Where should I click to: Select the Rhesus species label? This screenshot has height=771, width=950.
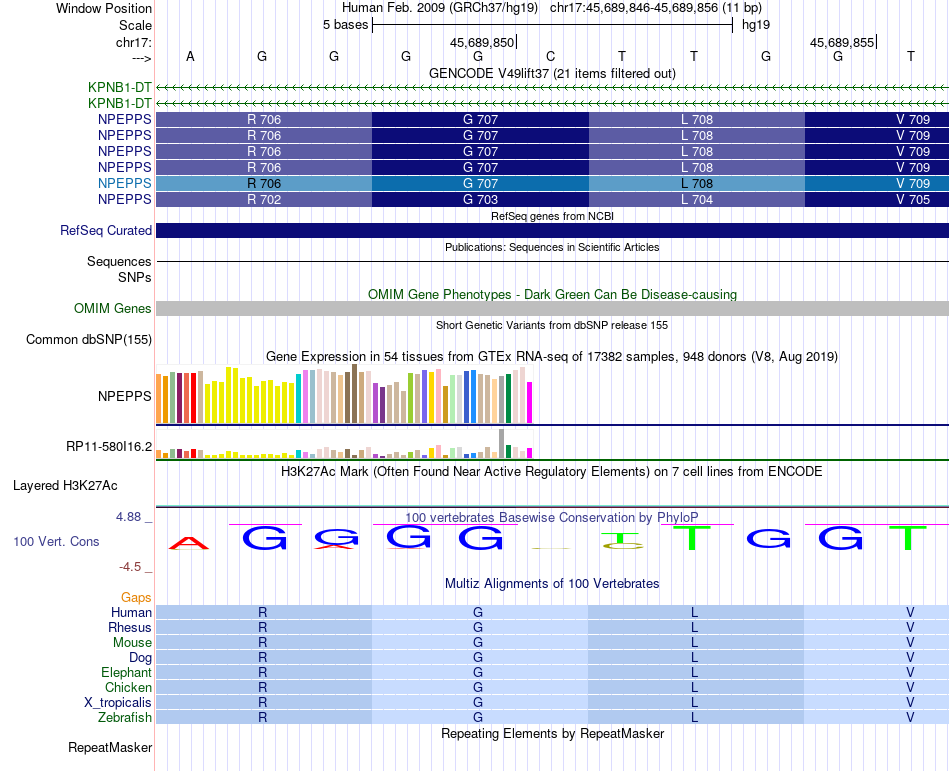[x=130, y=627]
